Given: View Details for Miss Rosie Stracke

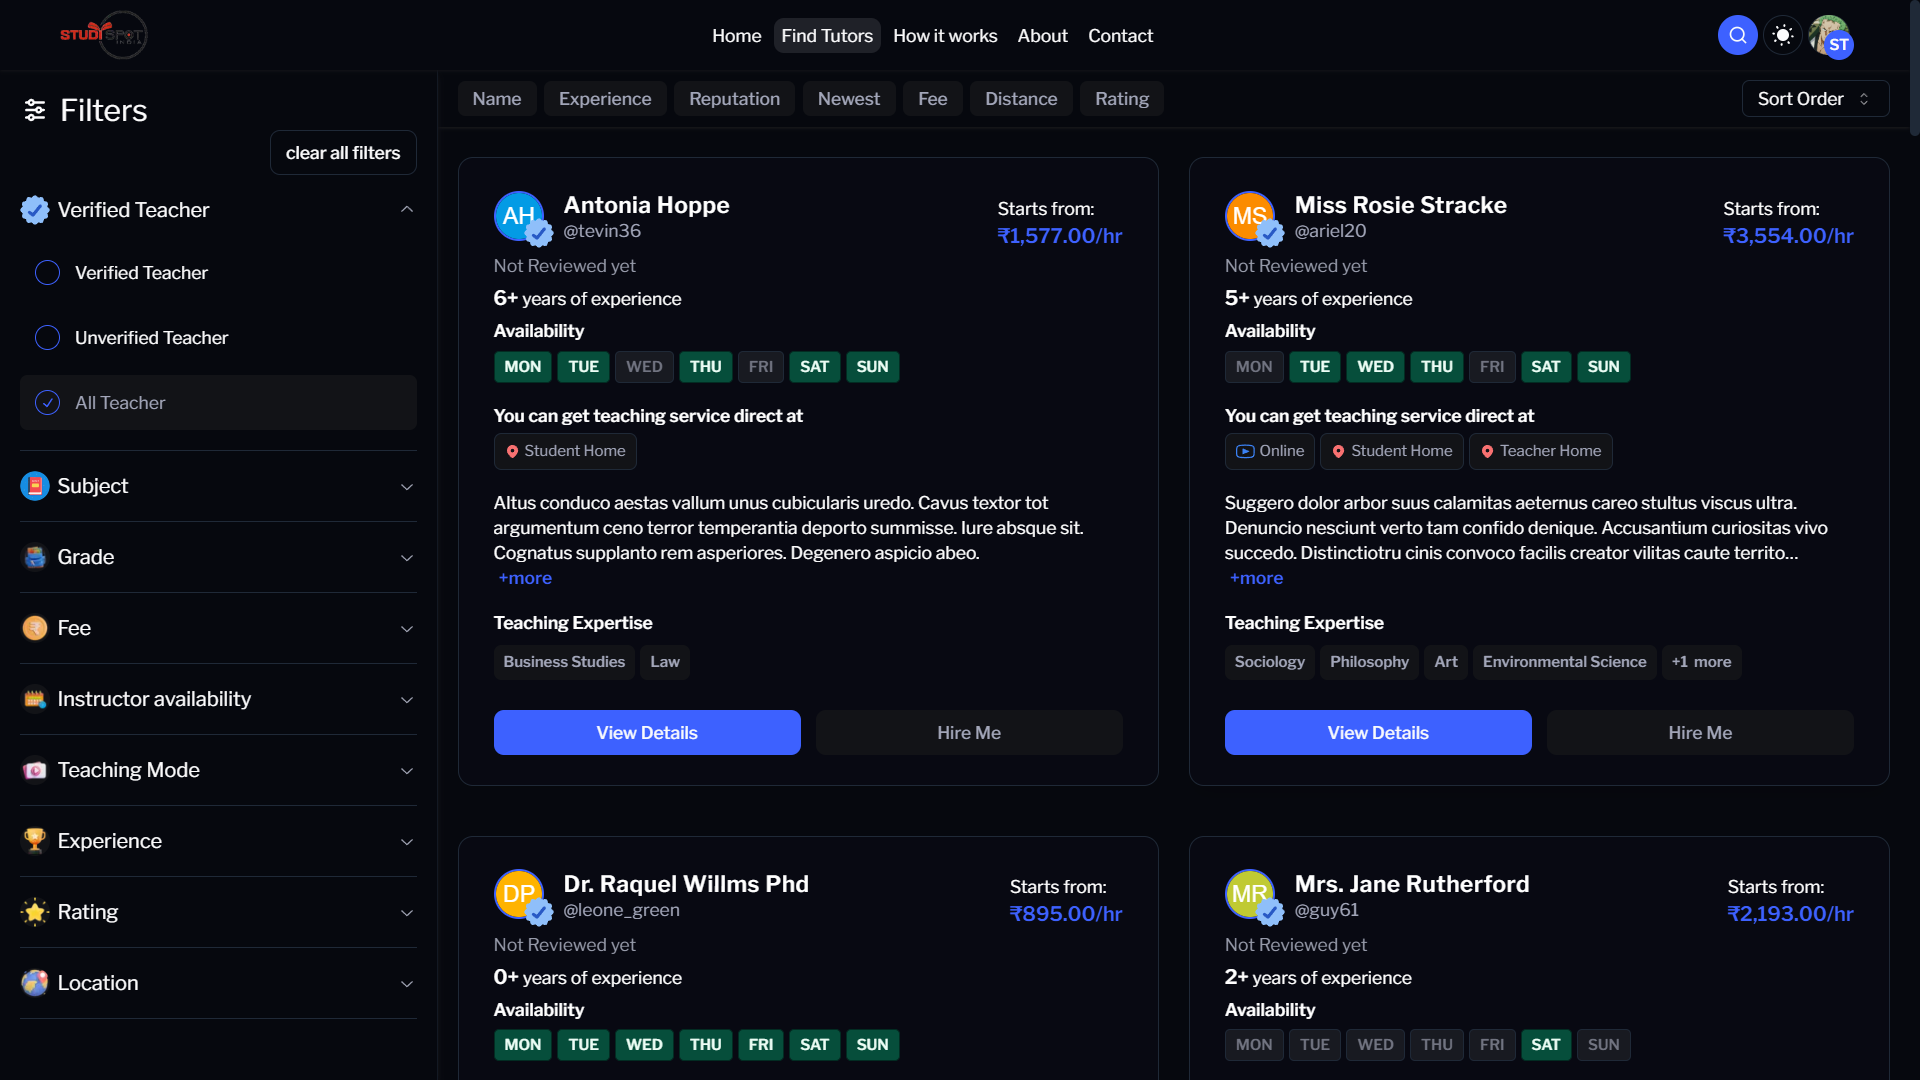Looking at the screenshot, I should coord(1377,733).
